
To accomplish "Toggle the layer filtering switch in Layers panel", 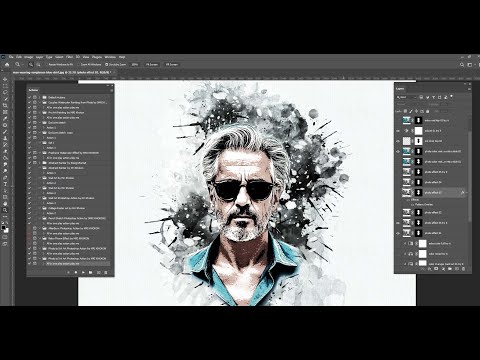I will coord(452,97).
